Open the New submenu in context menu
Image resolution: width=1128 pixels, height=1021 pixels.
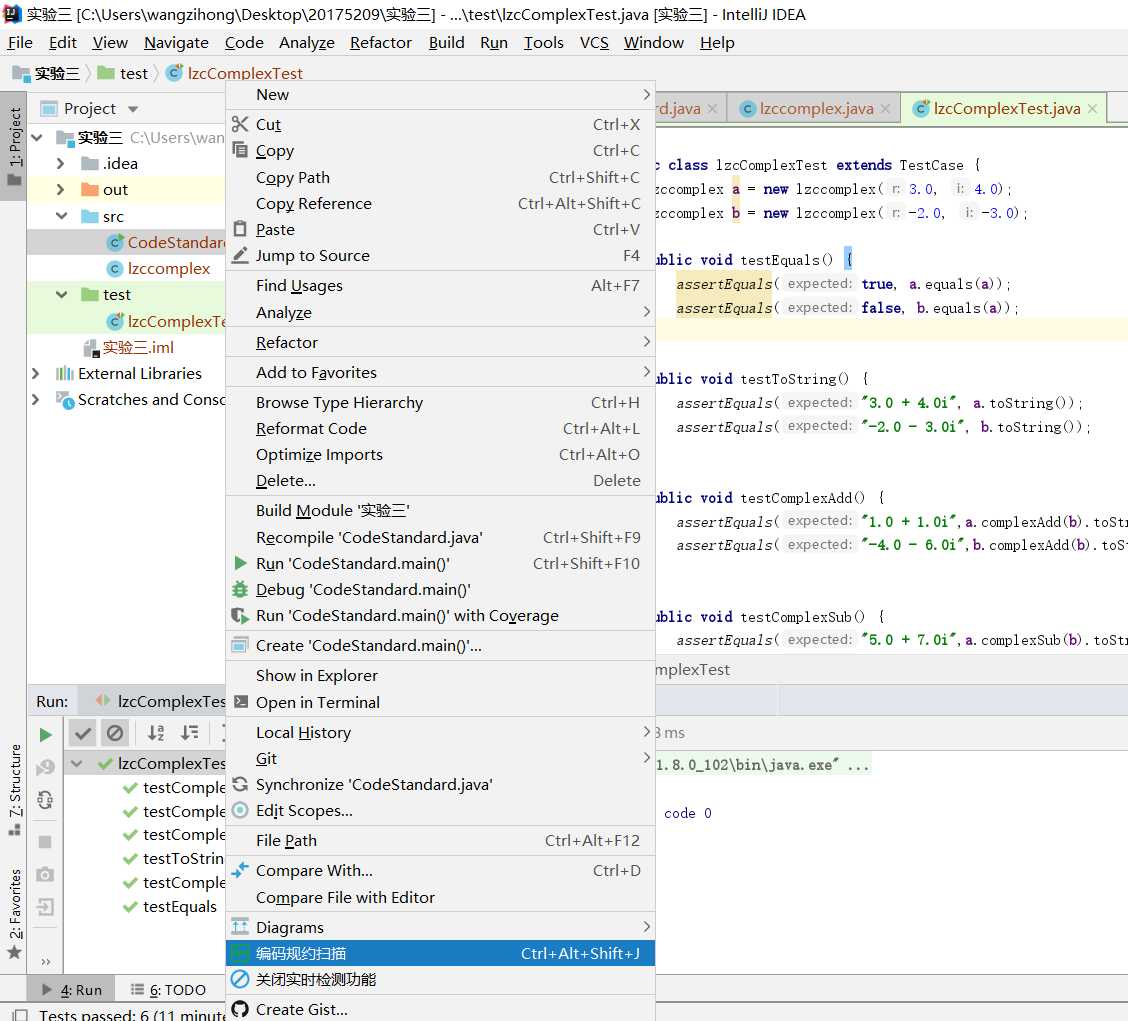tap(440, 94)
